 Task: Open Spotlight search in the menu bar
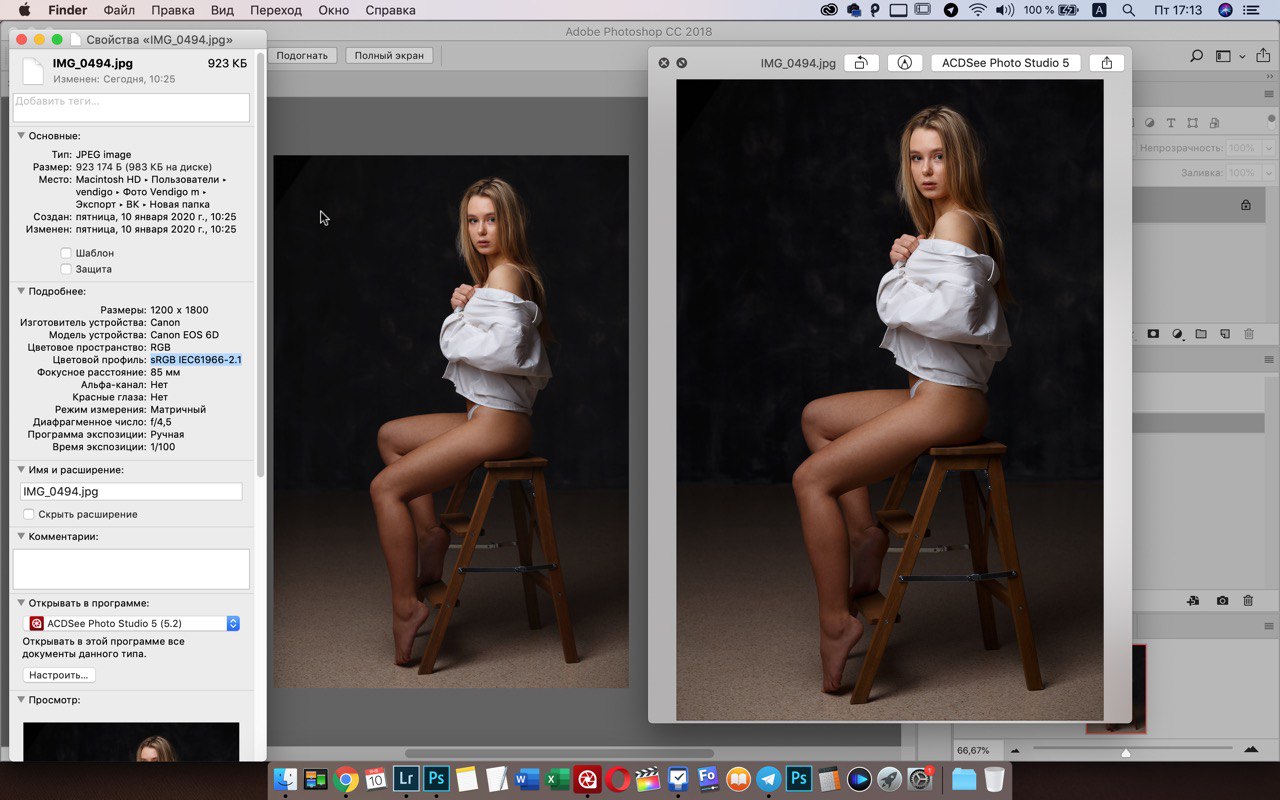1129,10
